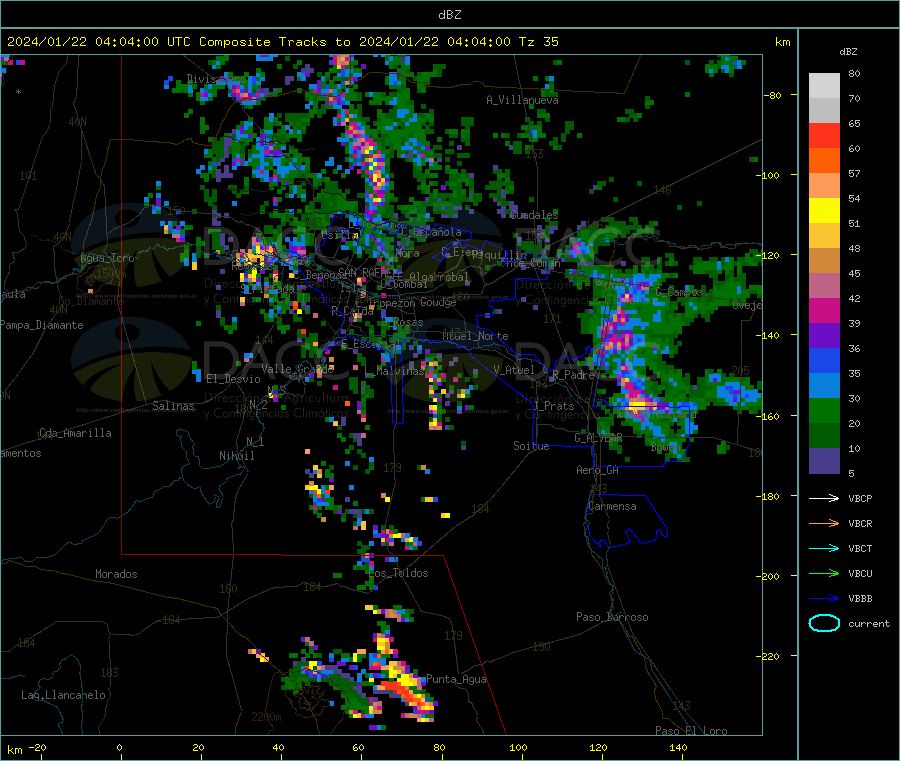Click the 'current' legend label
Image resolution: width=900 pixels, height=761 pixels.
point(868,623)
